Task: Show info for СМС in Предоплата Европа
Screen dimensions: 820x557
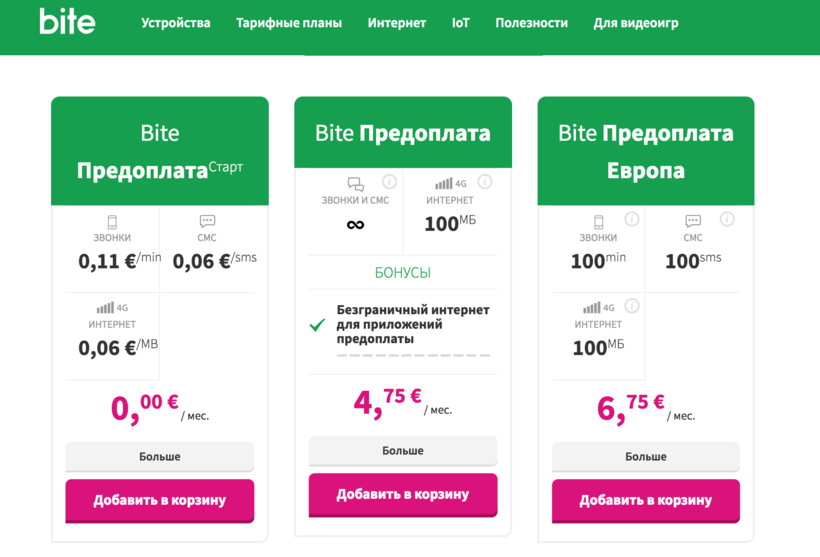Action: click(x=727, y=220)
